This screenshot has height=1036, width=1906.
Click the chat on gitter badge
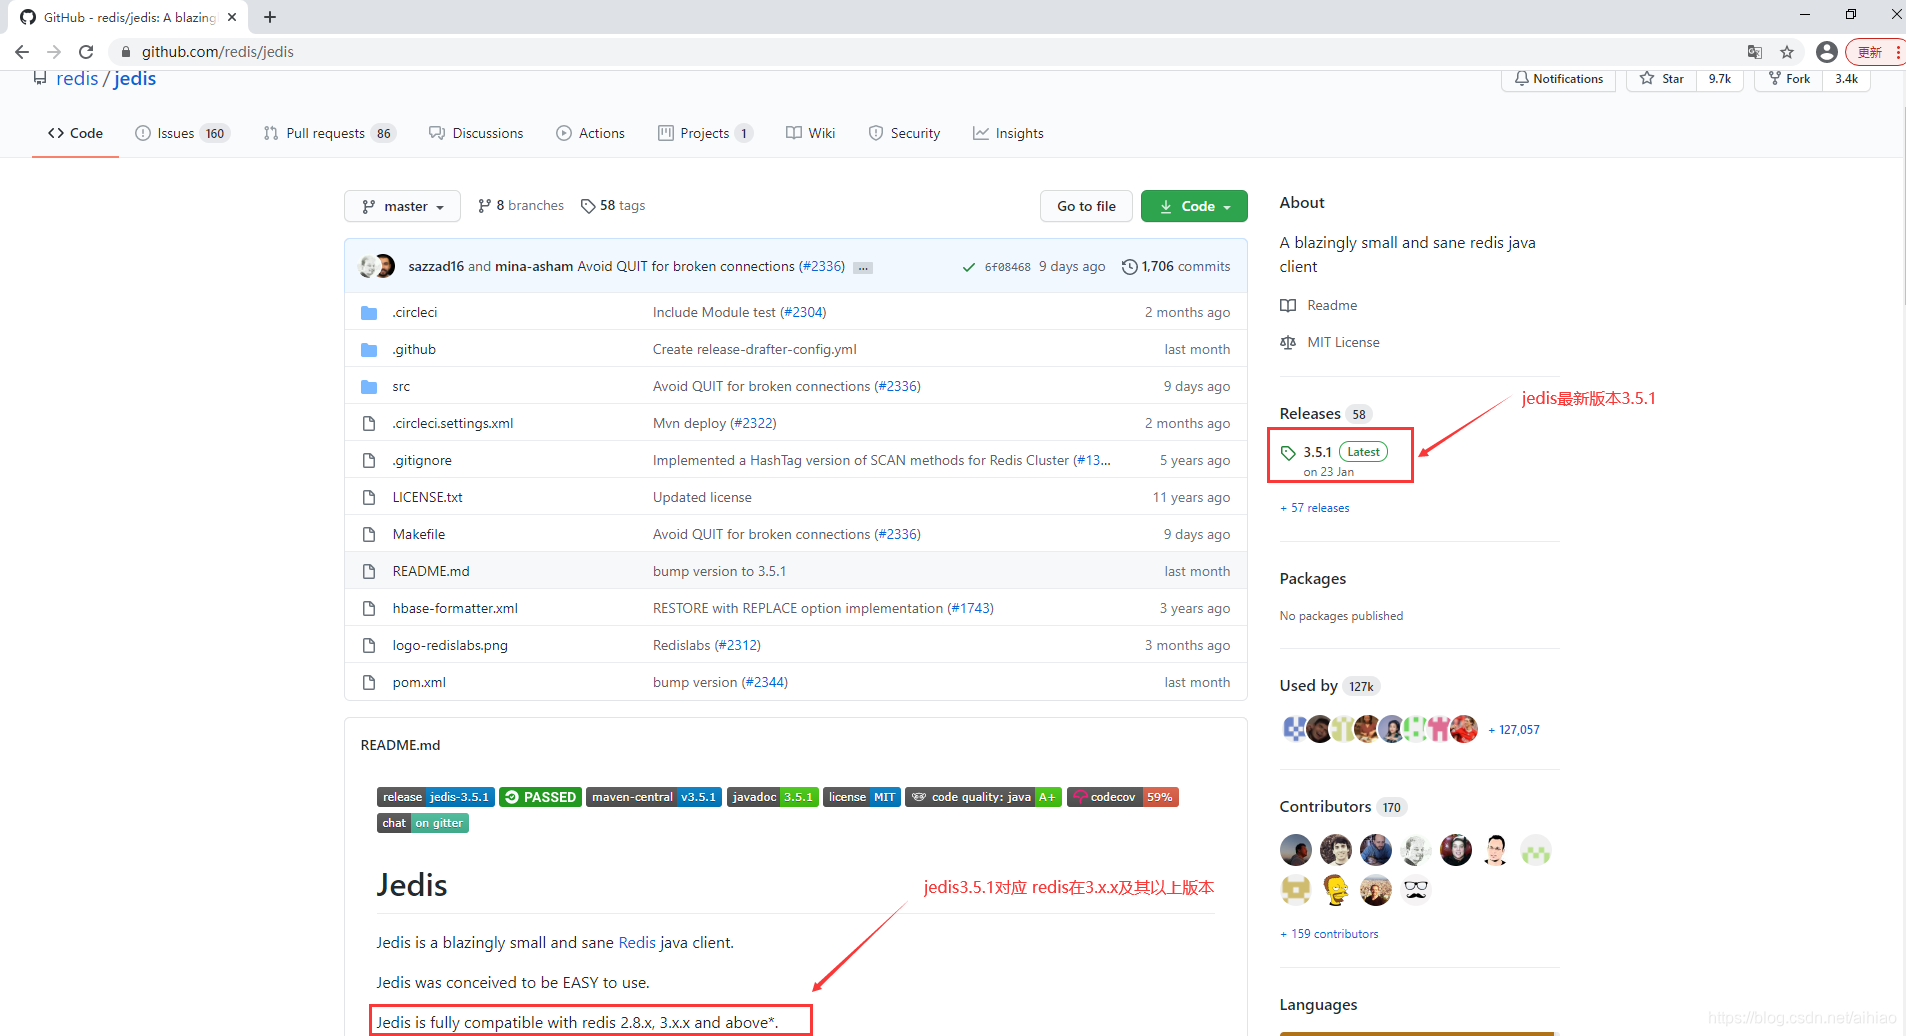423,823
